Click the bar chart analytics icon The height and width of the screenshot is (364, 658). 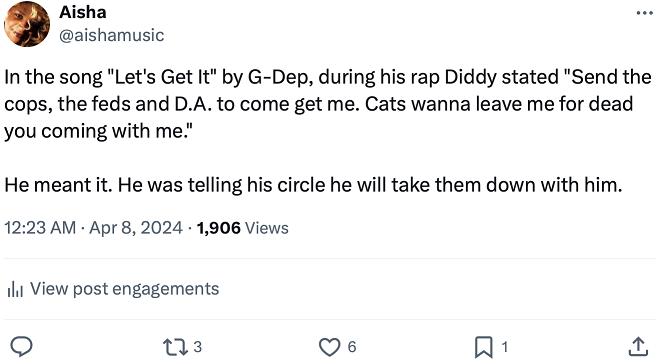(x=15, y=289)
